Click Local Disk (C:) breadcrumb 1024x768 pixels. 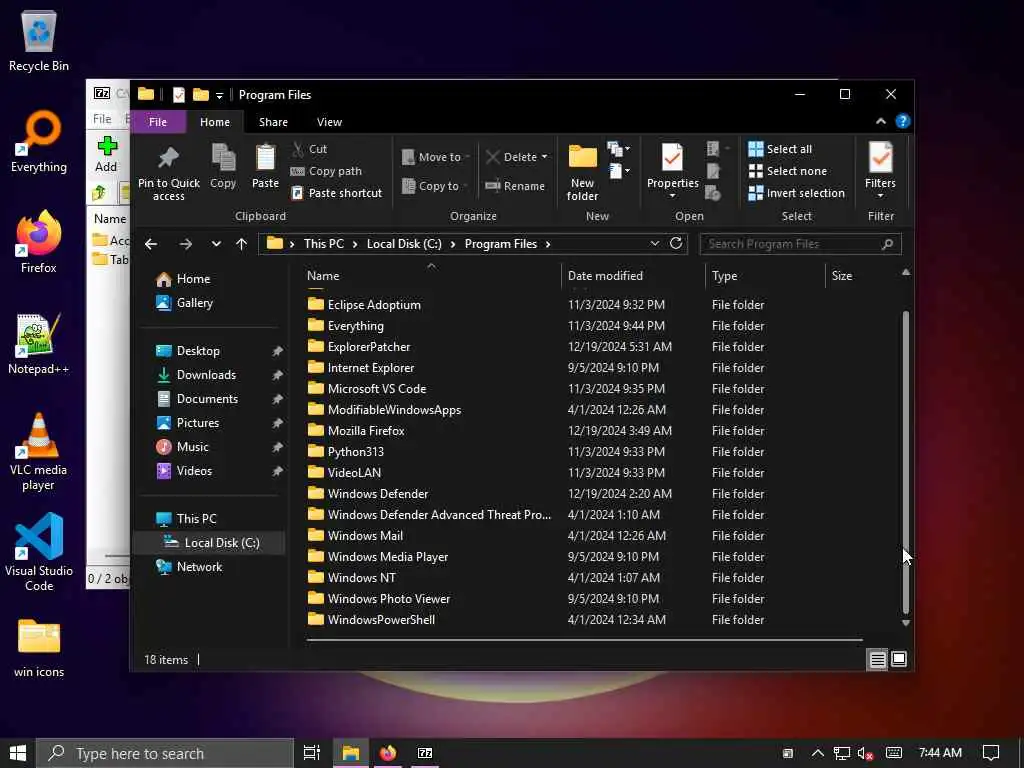[x=404, y=244]
